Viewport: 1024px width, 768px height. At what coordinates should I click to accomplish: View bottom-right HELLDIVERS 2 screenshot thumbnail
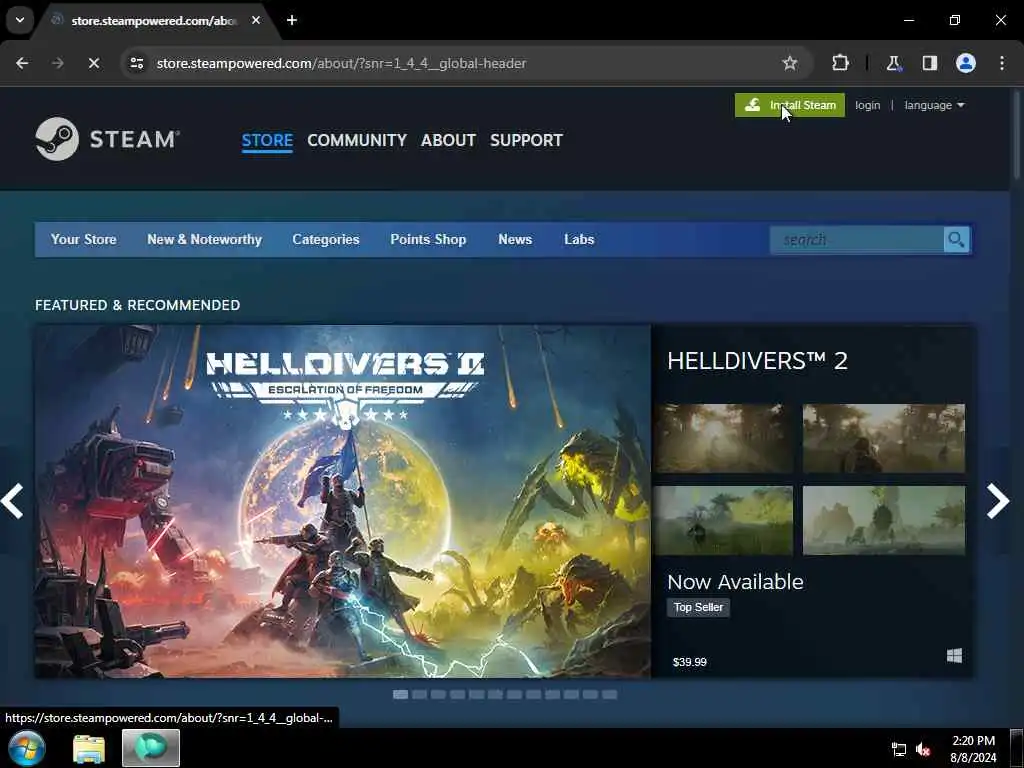(x=884, y=520)
